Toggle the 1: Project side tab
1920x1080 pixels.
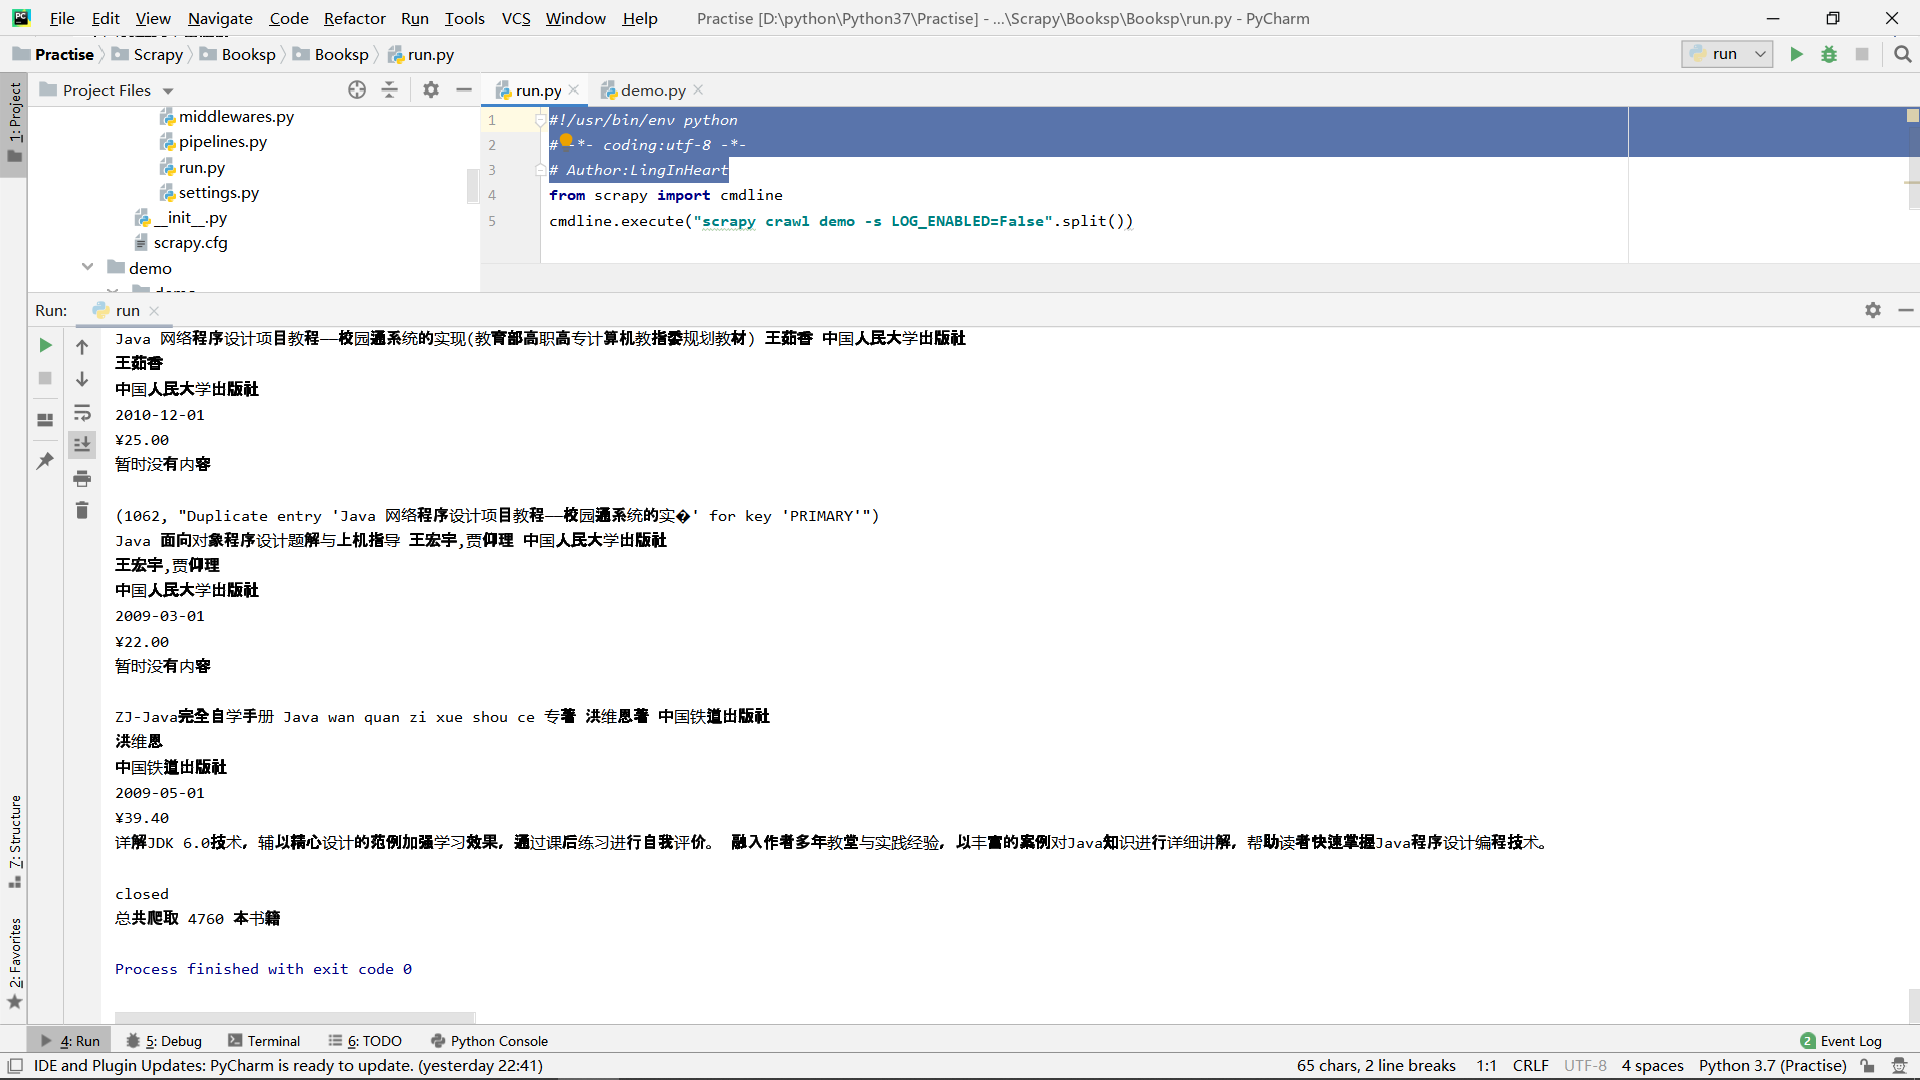point(14,124)
